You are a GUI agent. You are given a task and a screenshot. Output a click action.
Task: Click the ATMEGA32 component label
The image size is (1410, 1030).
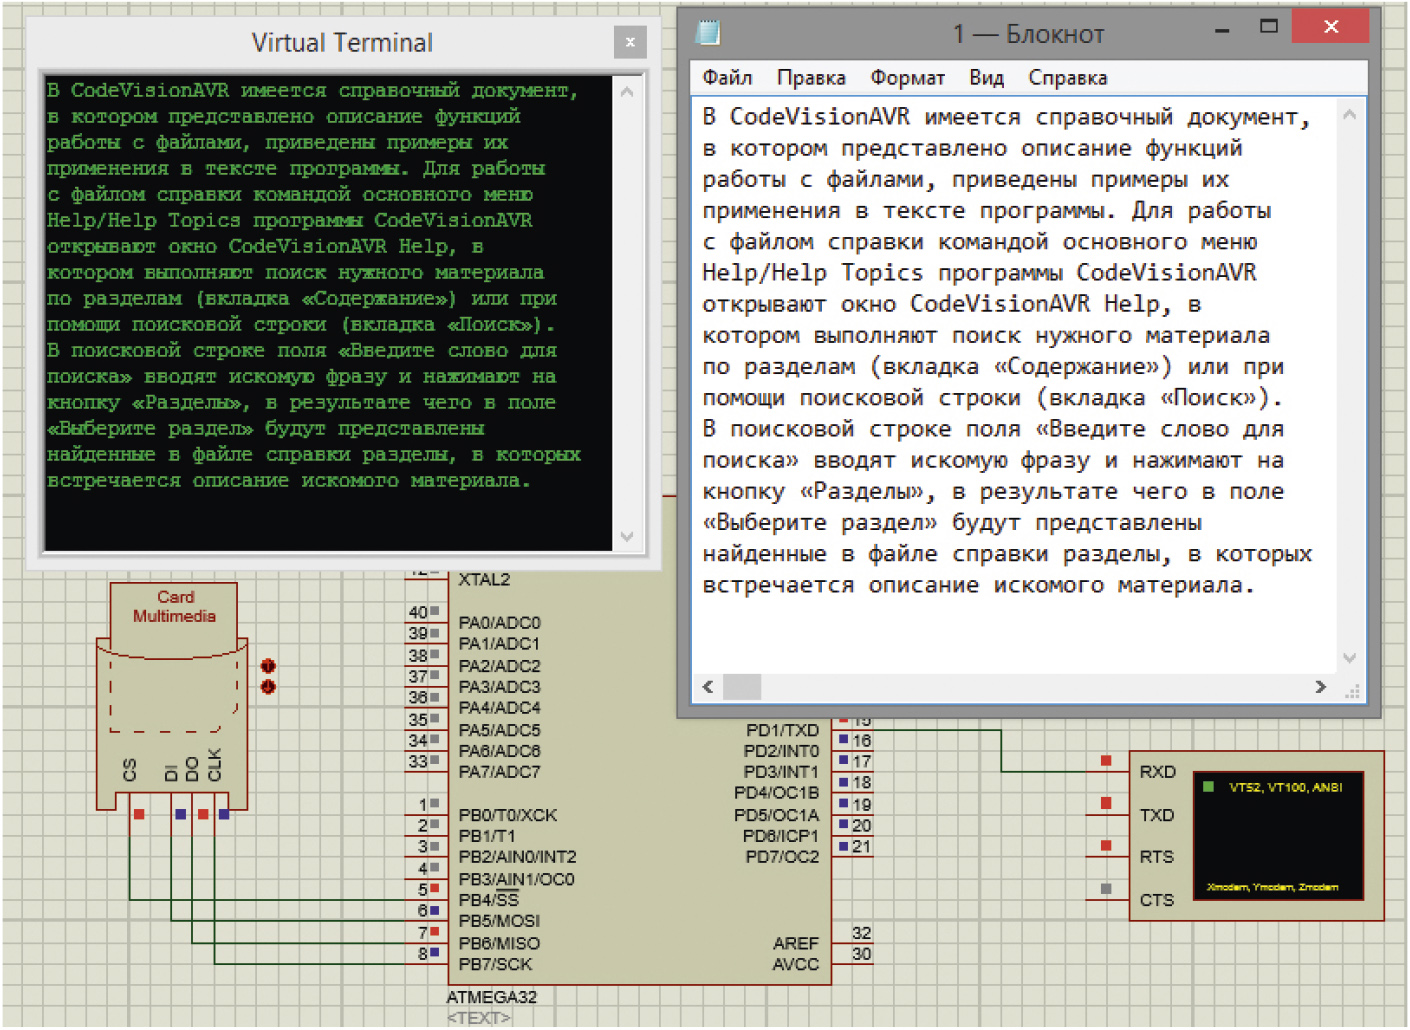491,997
